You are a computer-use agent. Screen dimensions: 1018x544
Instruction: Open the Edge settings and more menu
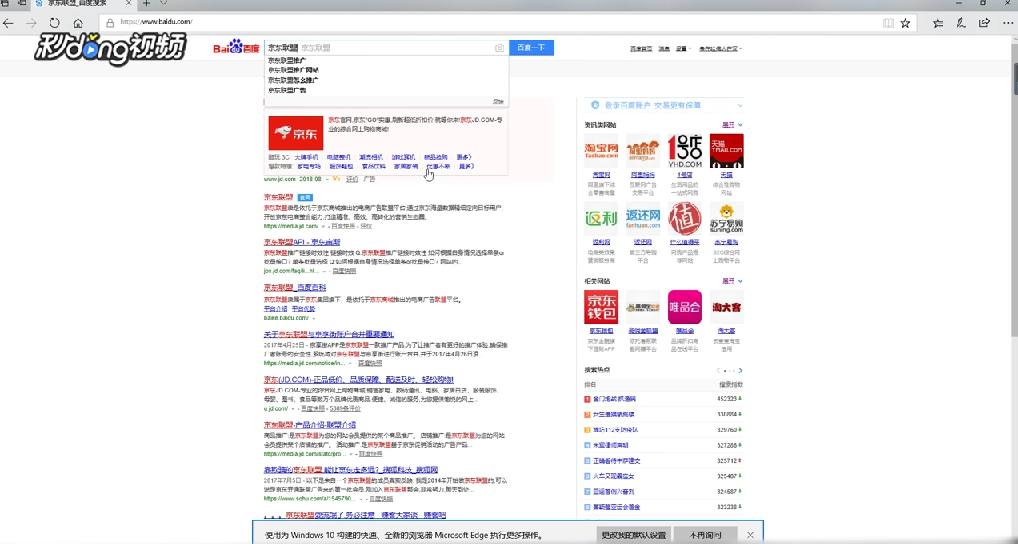tap(1008, 23)
